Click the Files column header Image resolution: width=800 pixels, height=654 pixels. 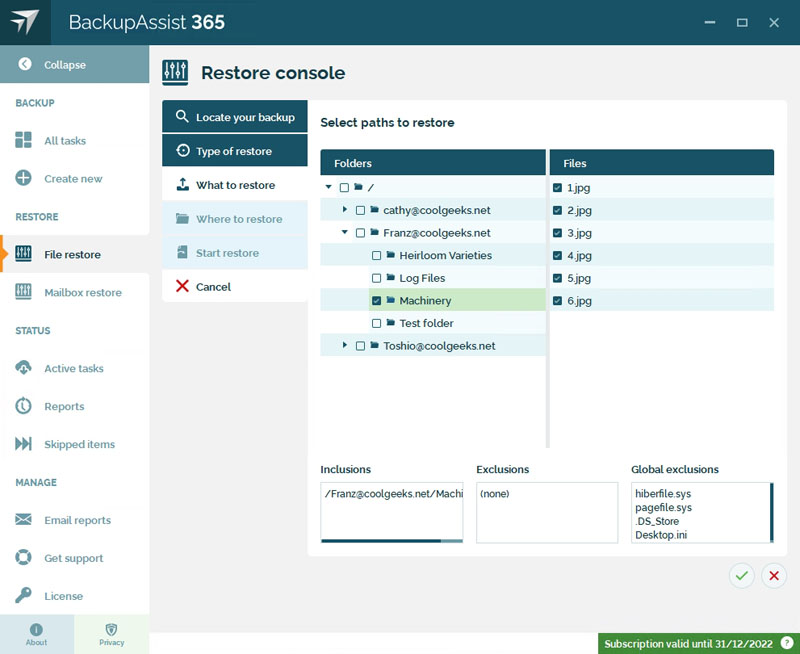[662, 163]
